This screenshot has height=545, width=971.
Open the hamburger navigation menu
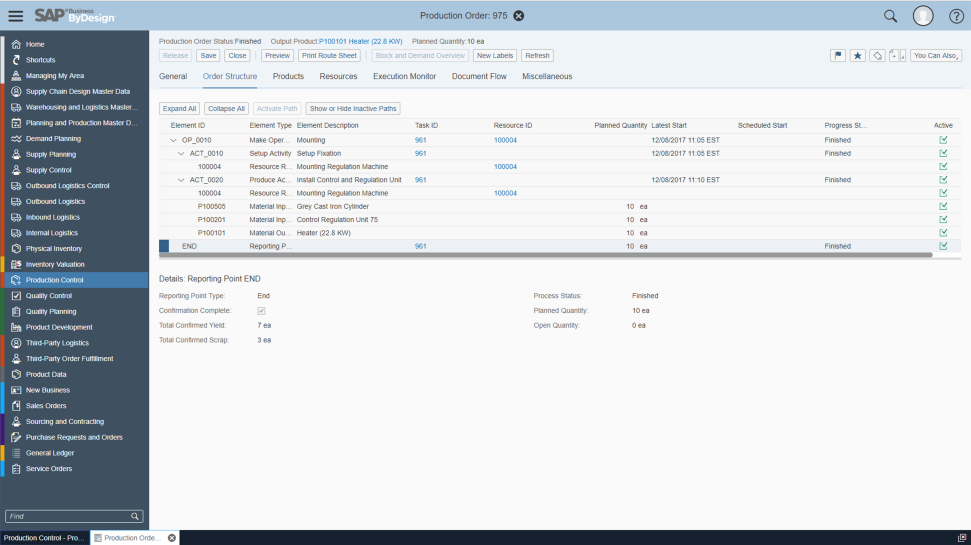coord(16,16)
